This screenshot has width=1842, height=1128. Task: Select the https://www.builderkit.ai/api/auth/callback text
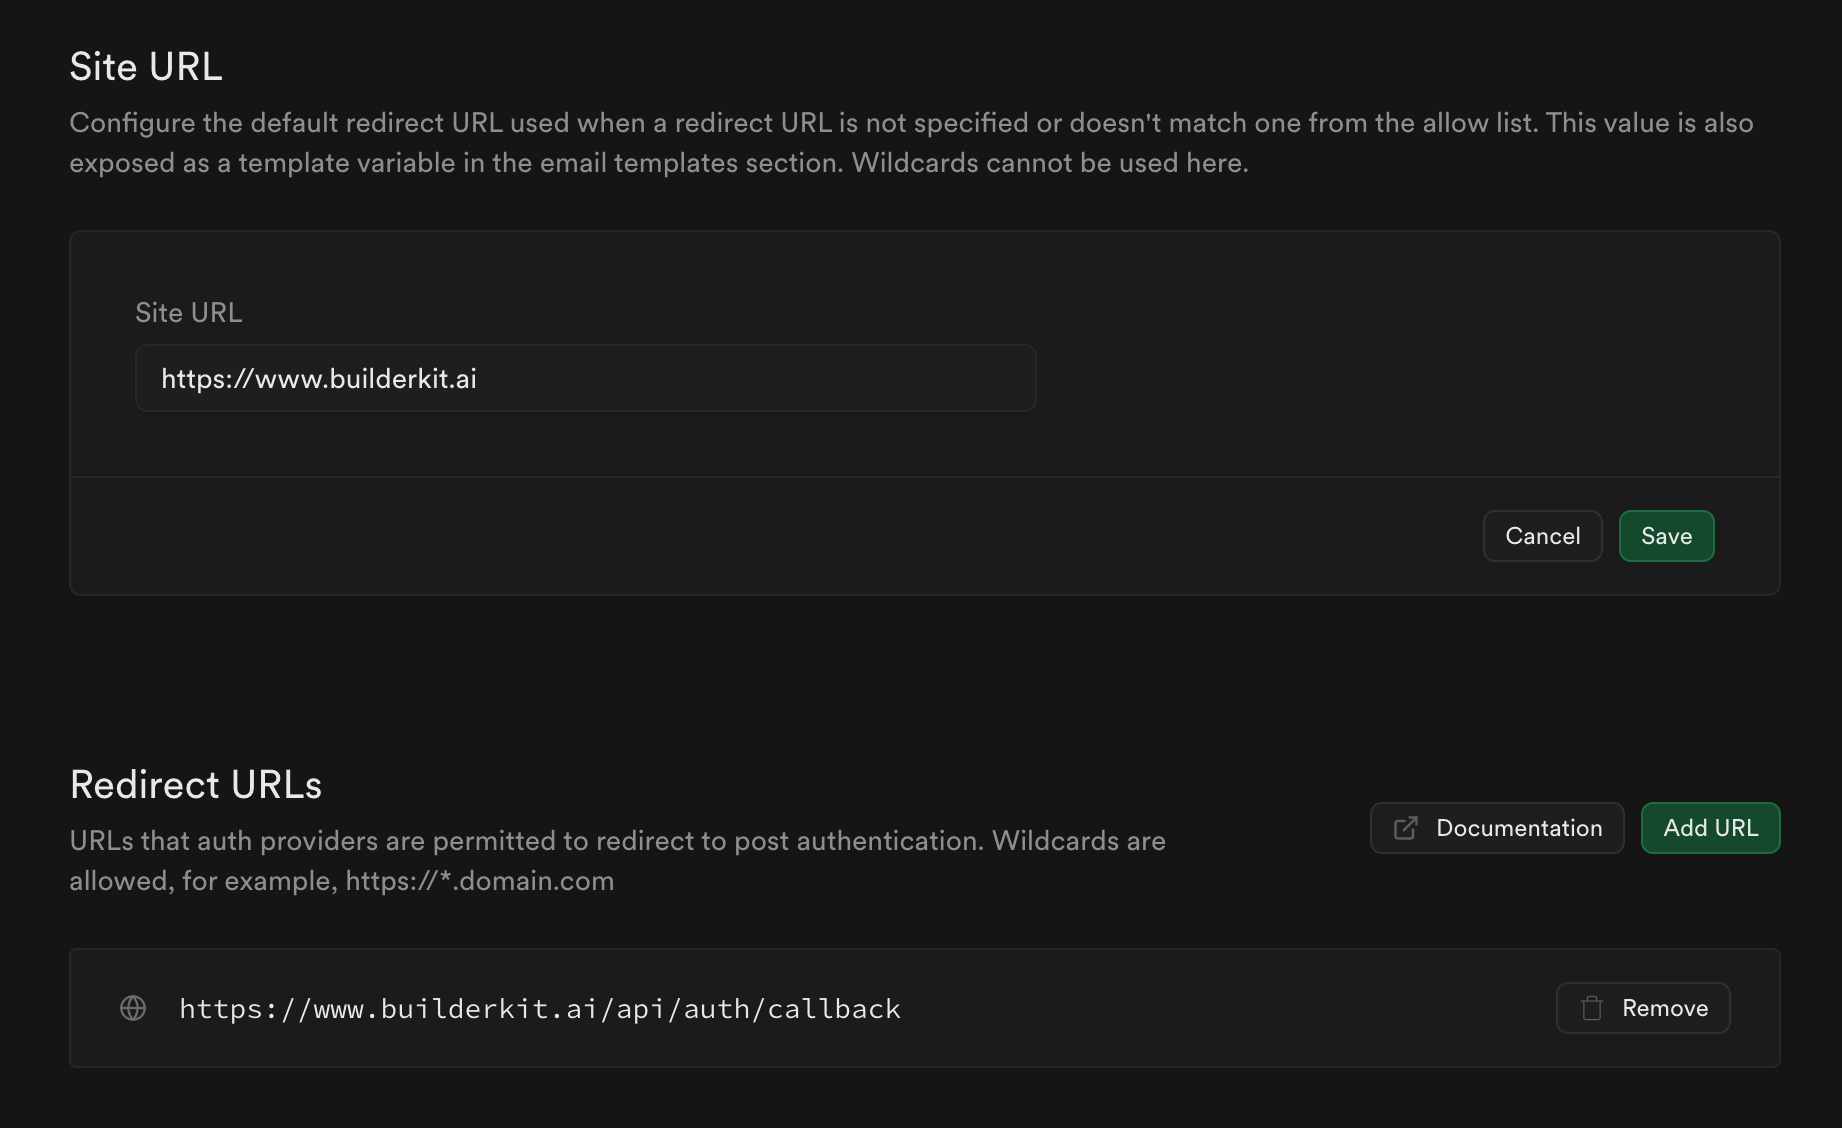click(x=540, y=1009)
